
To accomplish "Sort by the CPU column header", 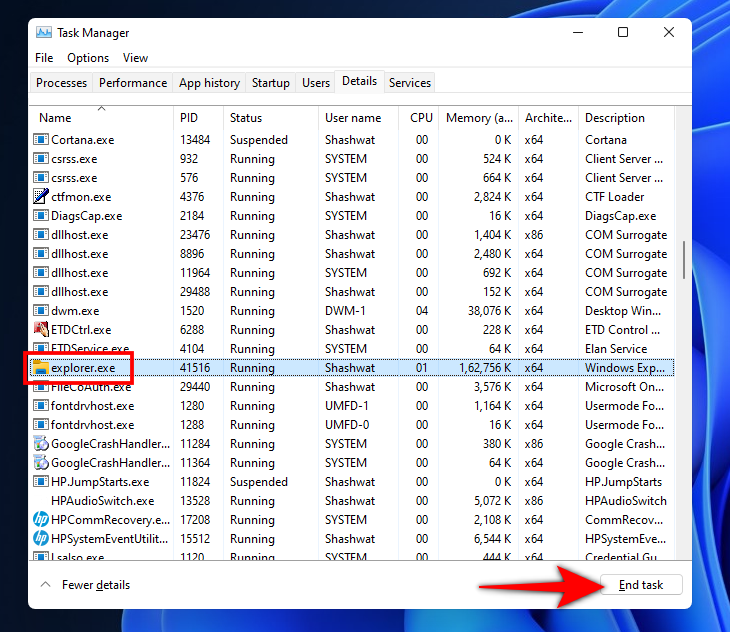I will coord(421,118).
